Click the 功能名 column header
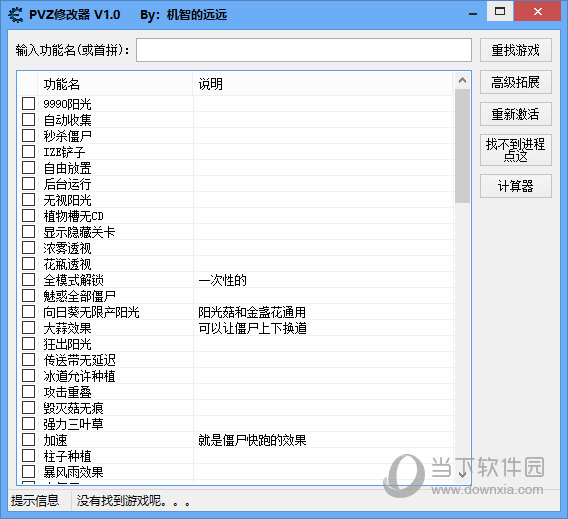Screen dimensions: 568x519 tap(115, 84)
